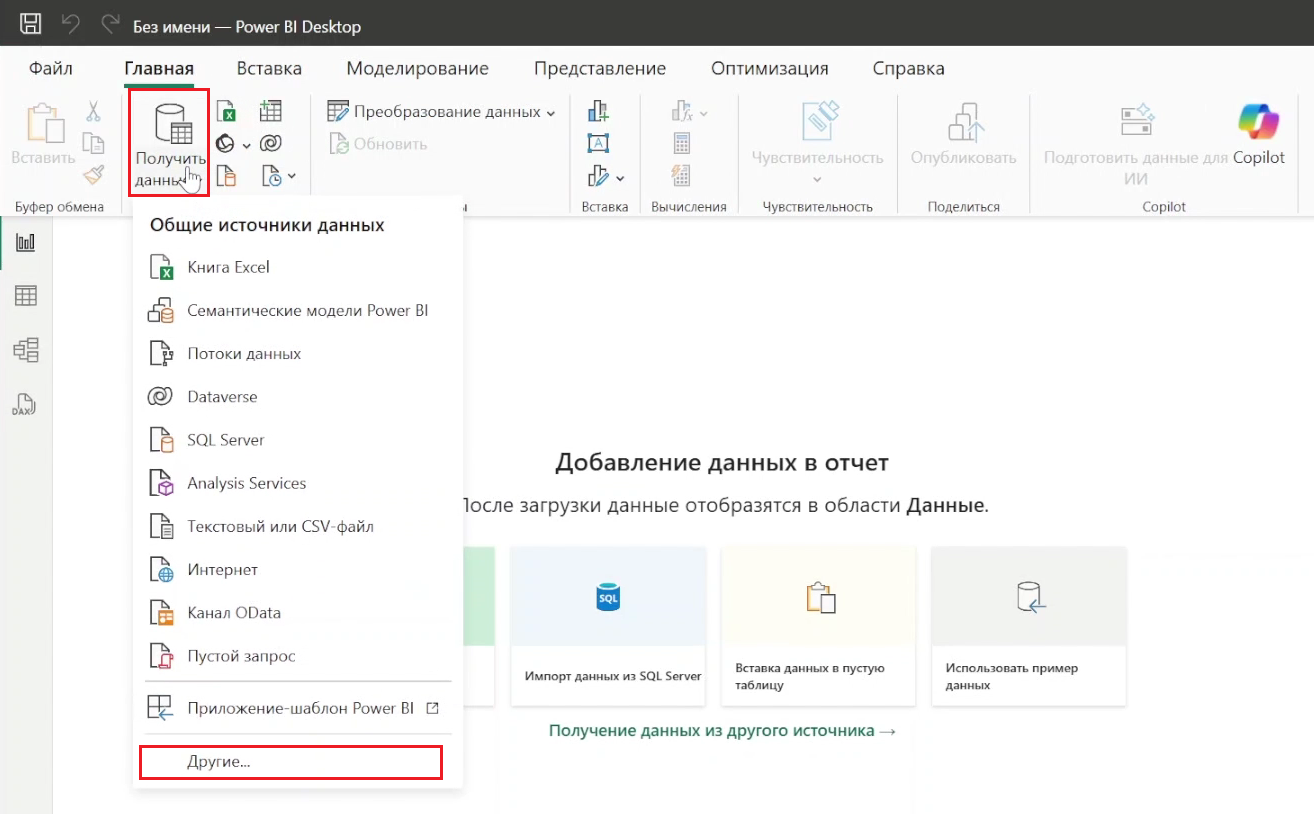Viewport: 1314px width, 814px height.
Task: Click Подготовить данные для ИИ button
Action: [1136, 143]
